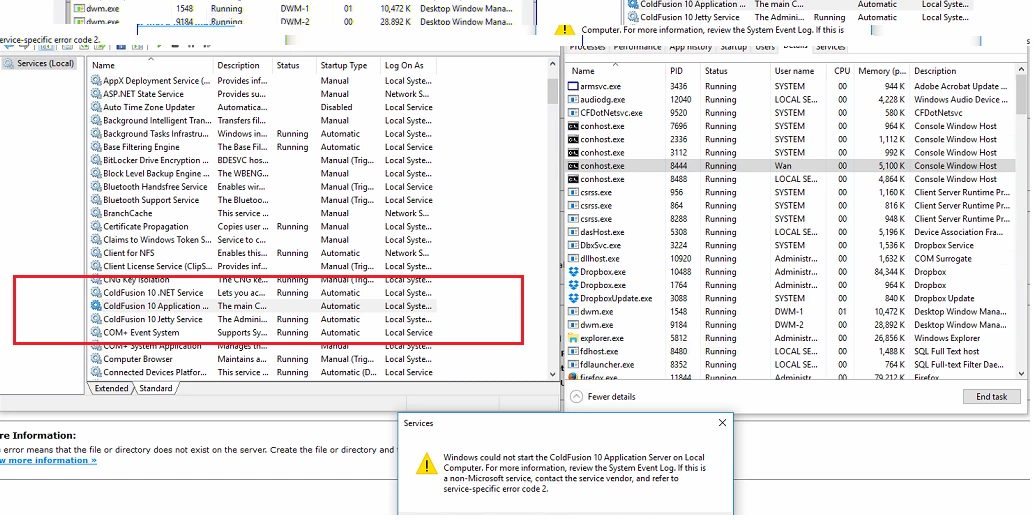The width and height of the screenshot is (1034, 520).
Task: Click the armsvc.exe process icon
Action: (x=573, y=86)
